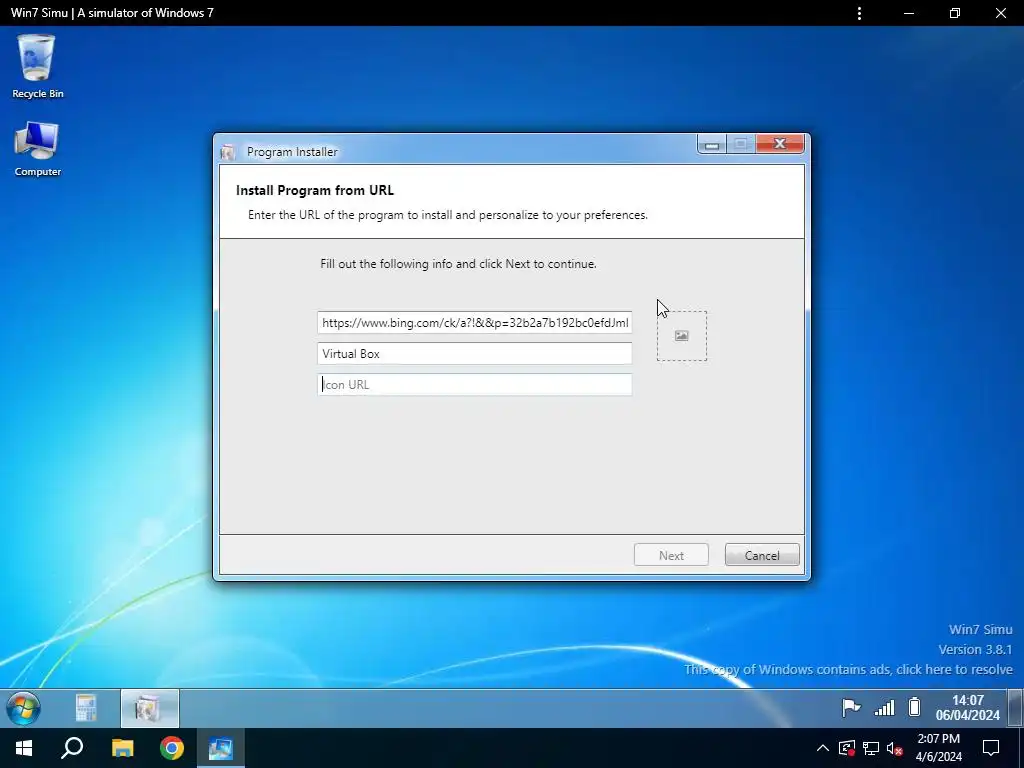Close the Program Installer dialog
Screen dimensions: 1024x768
[780, 144]
